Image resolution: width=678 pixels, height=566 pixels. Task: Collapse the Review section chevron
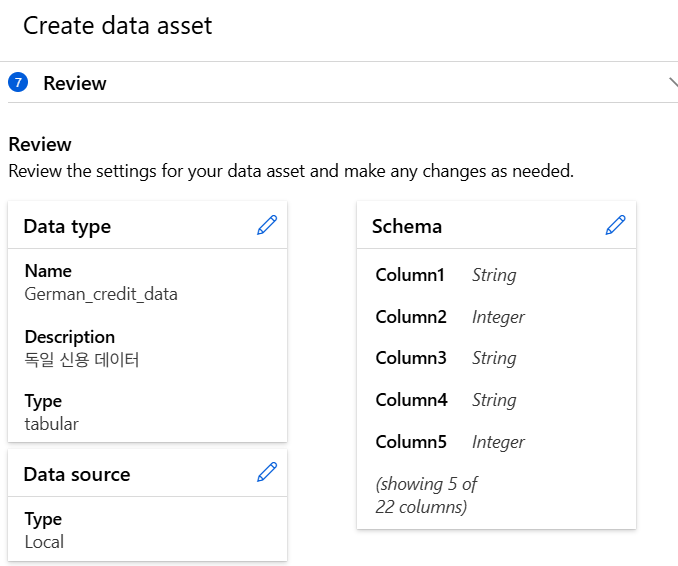pyautogui.click(x=672, y=83)
